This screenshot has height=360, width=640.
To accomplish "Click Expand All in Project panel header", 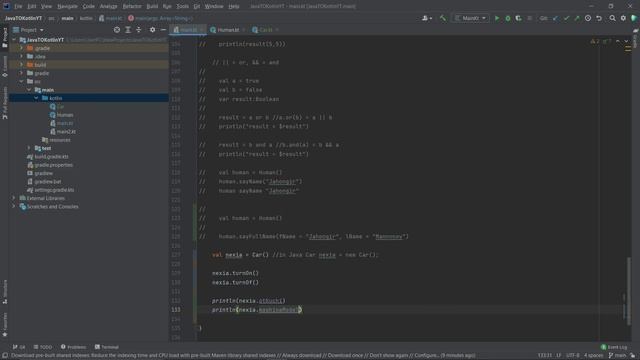I will click(x=128, y=30).
